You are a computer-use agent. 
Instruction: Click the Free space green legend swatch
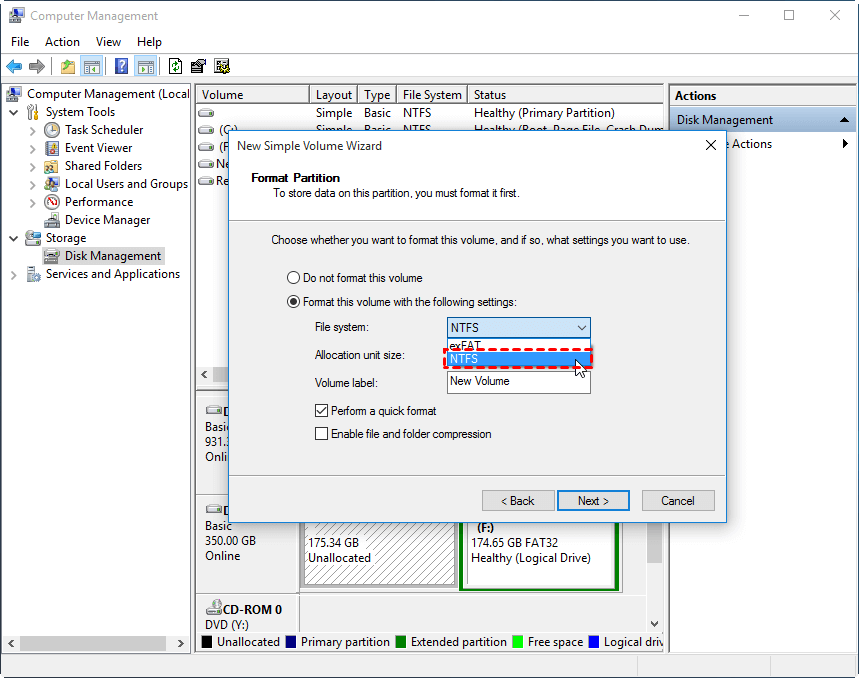tap(517, 641)
